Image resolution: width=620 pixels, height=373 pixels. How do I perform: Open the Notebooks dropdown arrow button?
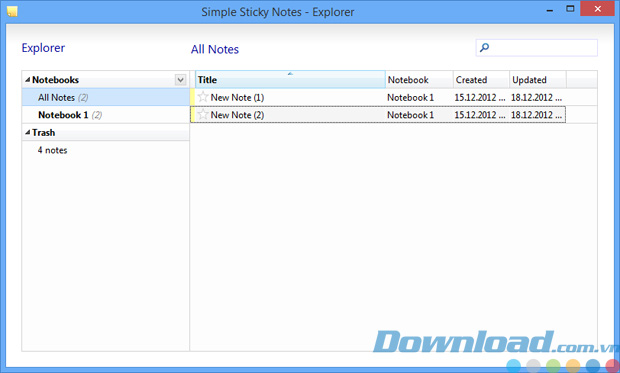[180, 80]
